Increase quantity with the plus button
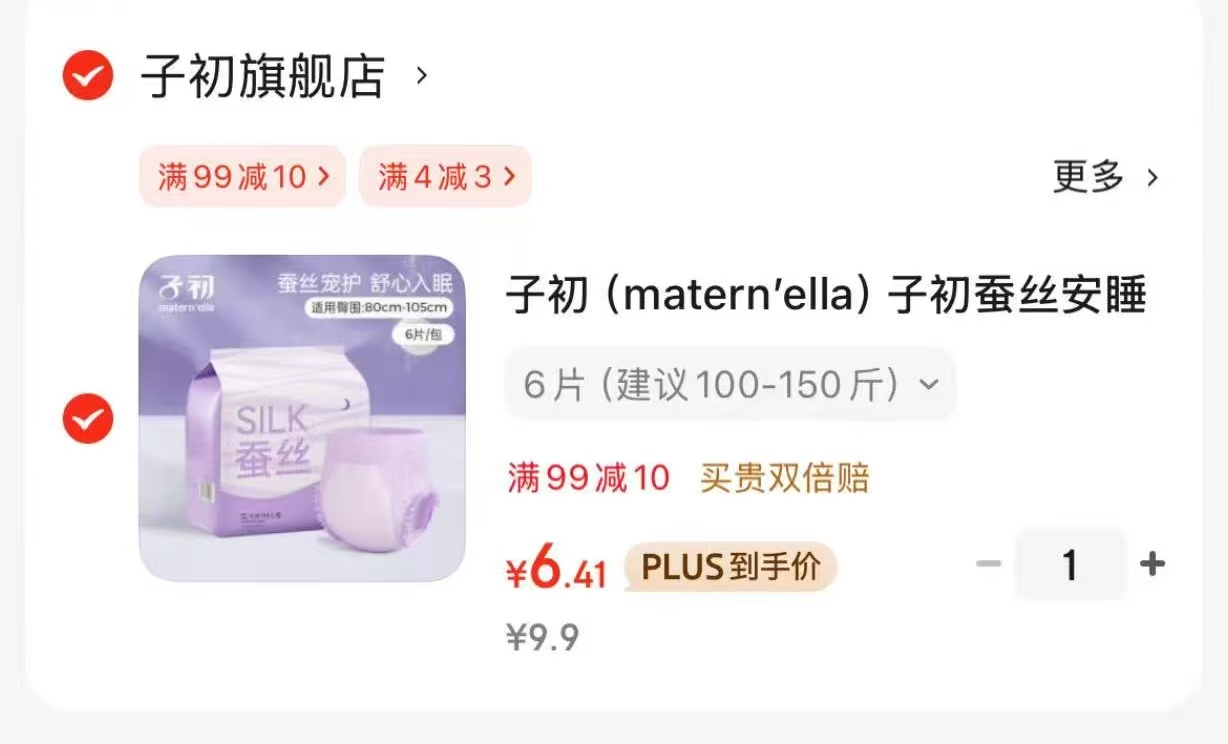 (1152, 565)
